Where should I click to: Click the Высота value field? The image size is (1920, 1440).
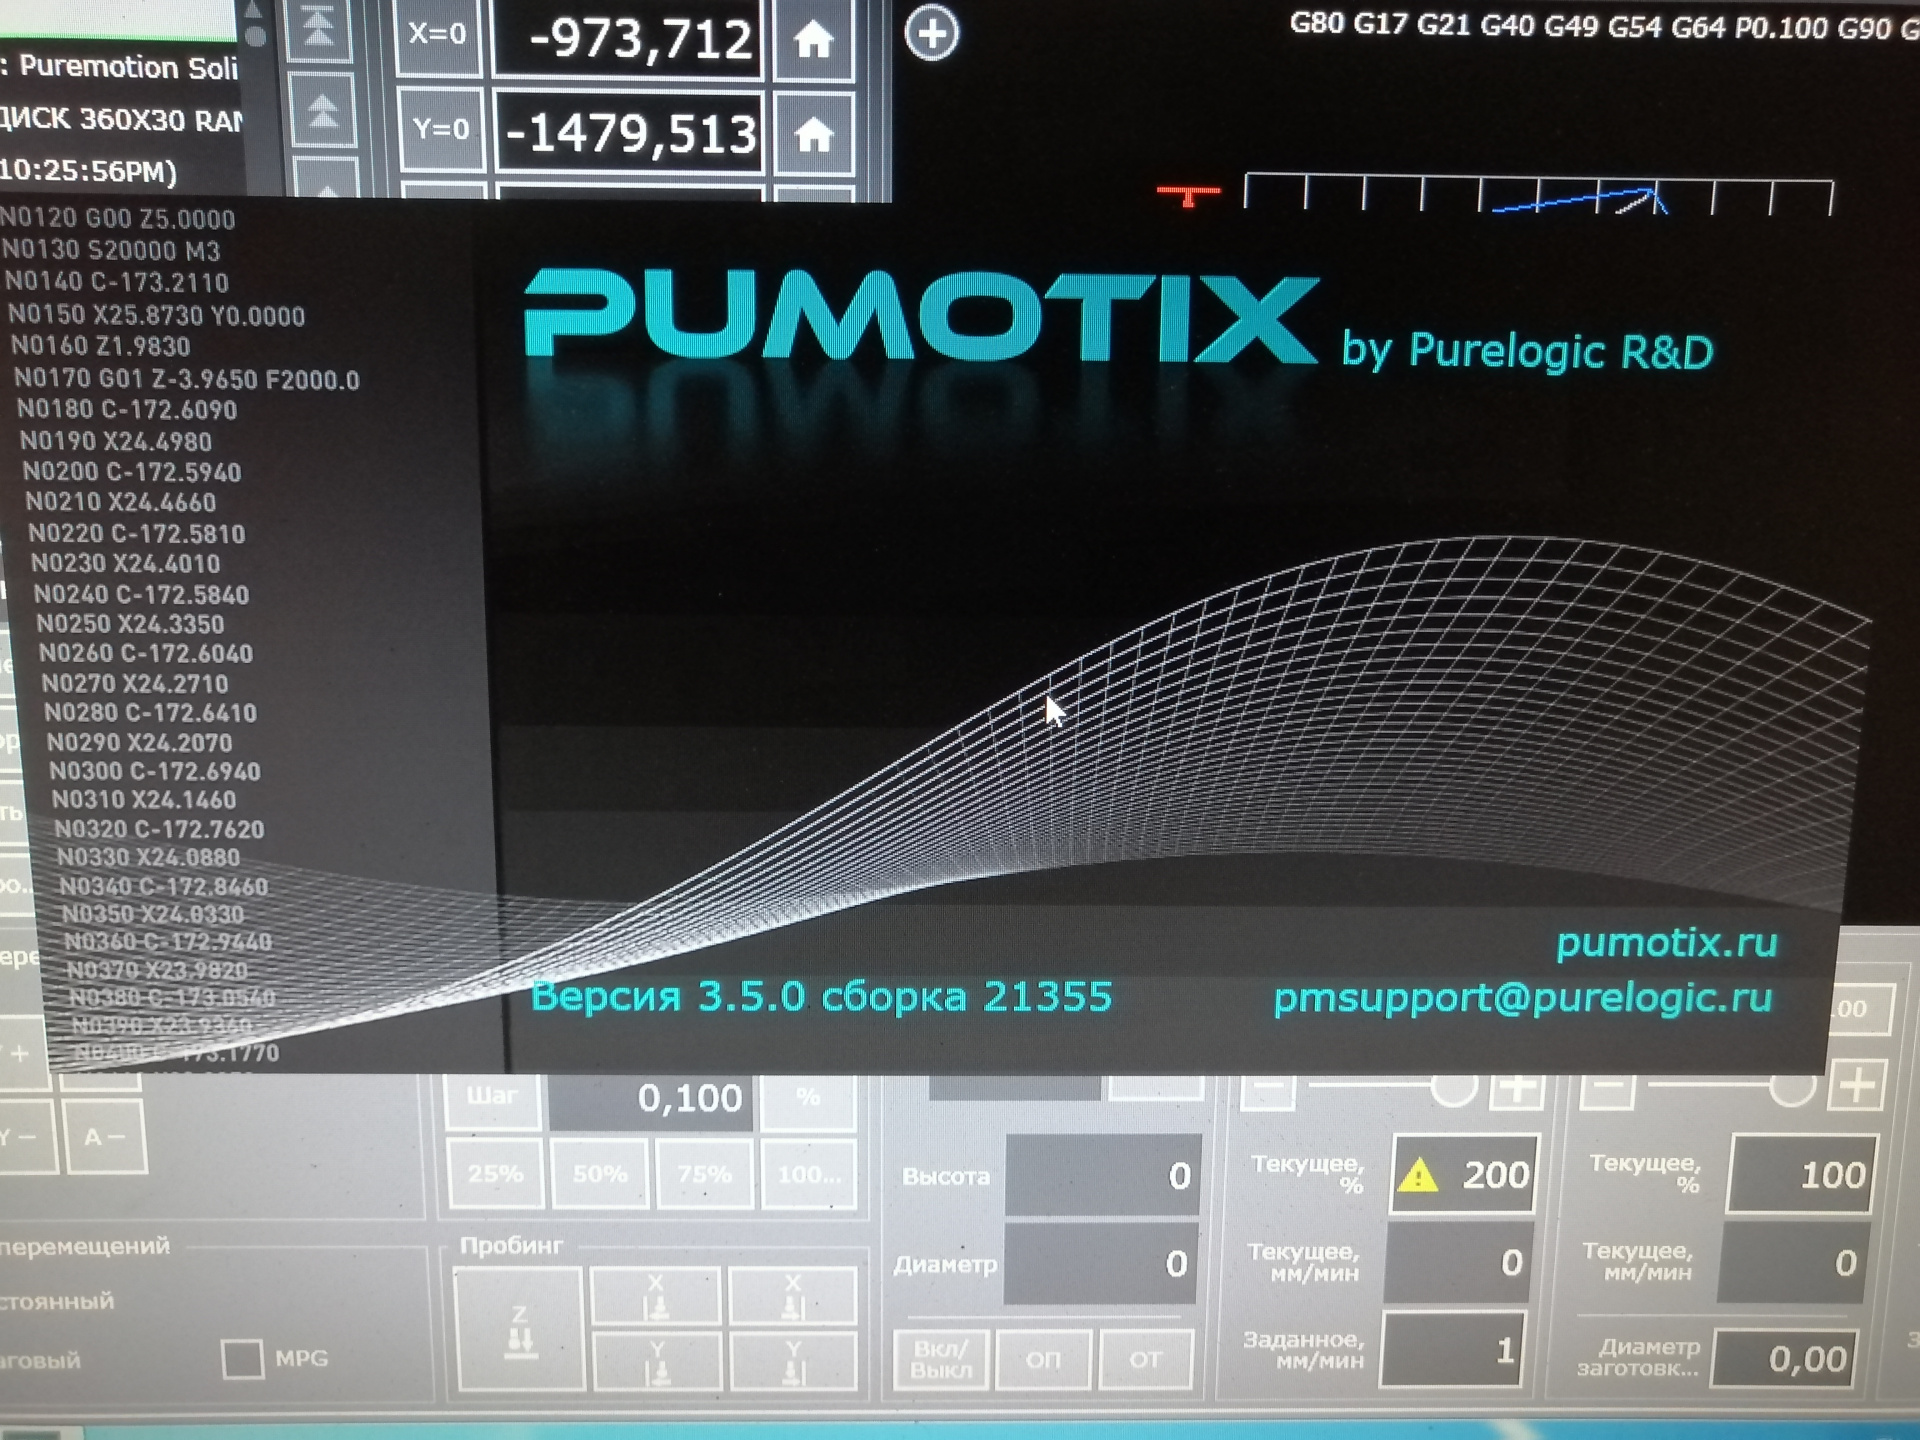[x=1102, y=1176]
